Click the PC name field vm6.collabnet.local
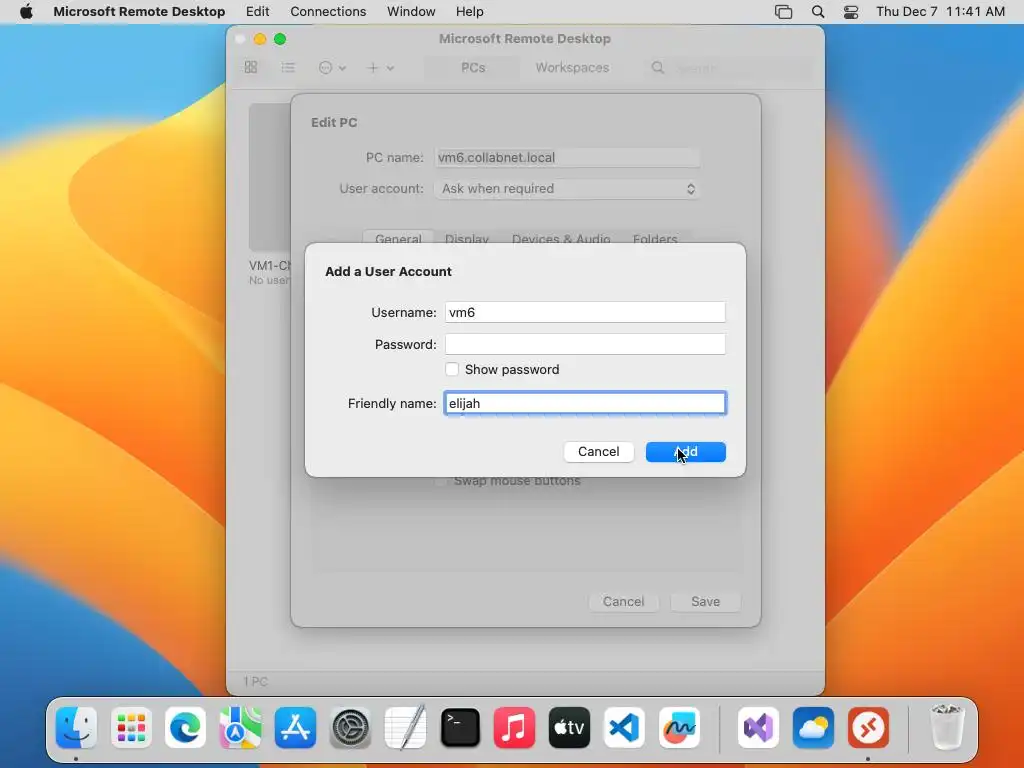1024x768 pixels. tap(567, 157)
